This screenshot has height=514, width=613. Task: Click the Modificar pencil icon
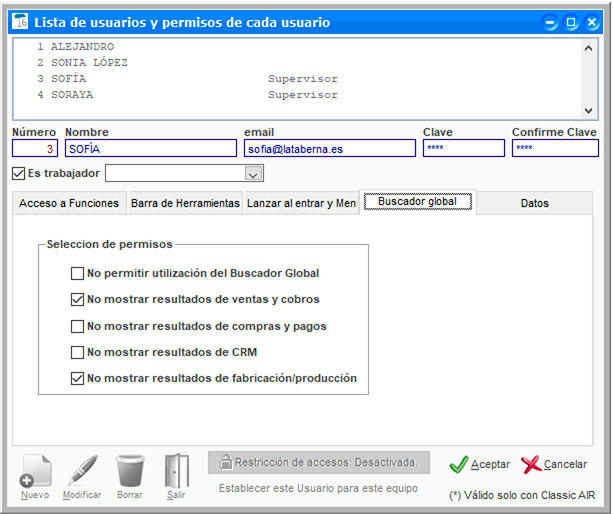click(82, 471)
